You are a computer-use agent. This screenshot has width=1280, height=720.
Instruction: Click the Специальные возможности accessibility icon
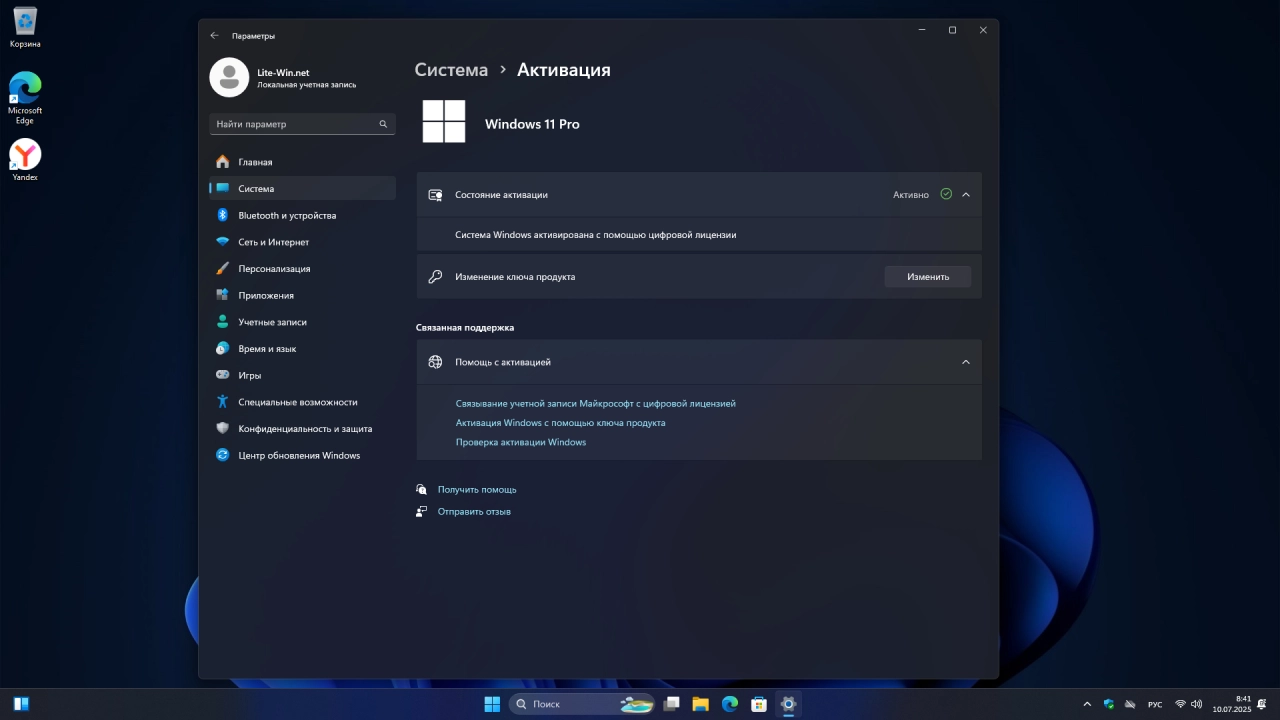pyautogui.click(x=222, y=402)
